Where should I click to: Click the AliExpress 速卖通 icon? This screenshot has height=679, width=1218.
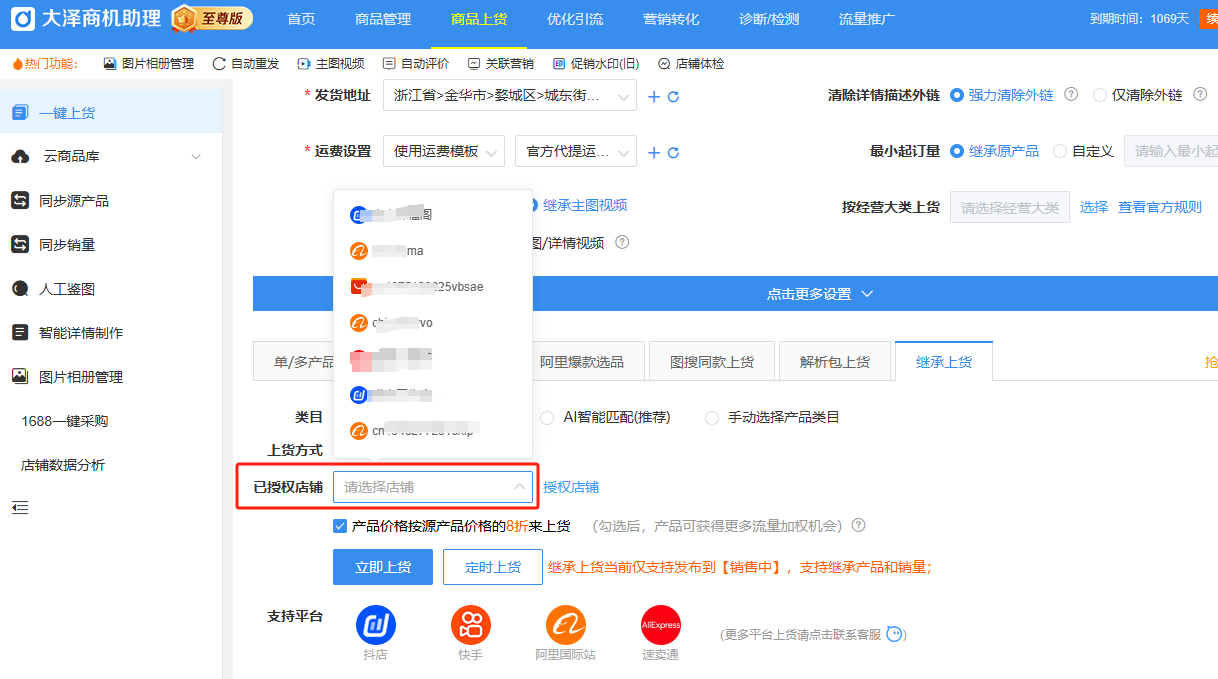[660, 625]
